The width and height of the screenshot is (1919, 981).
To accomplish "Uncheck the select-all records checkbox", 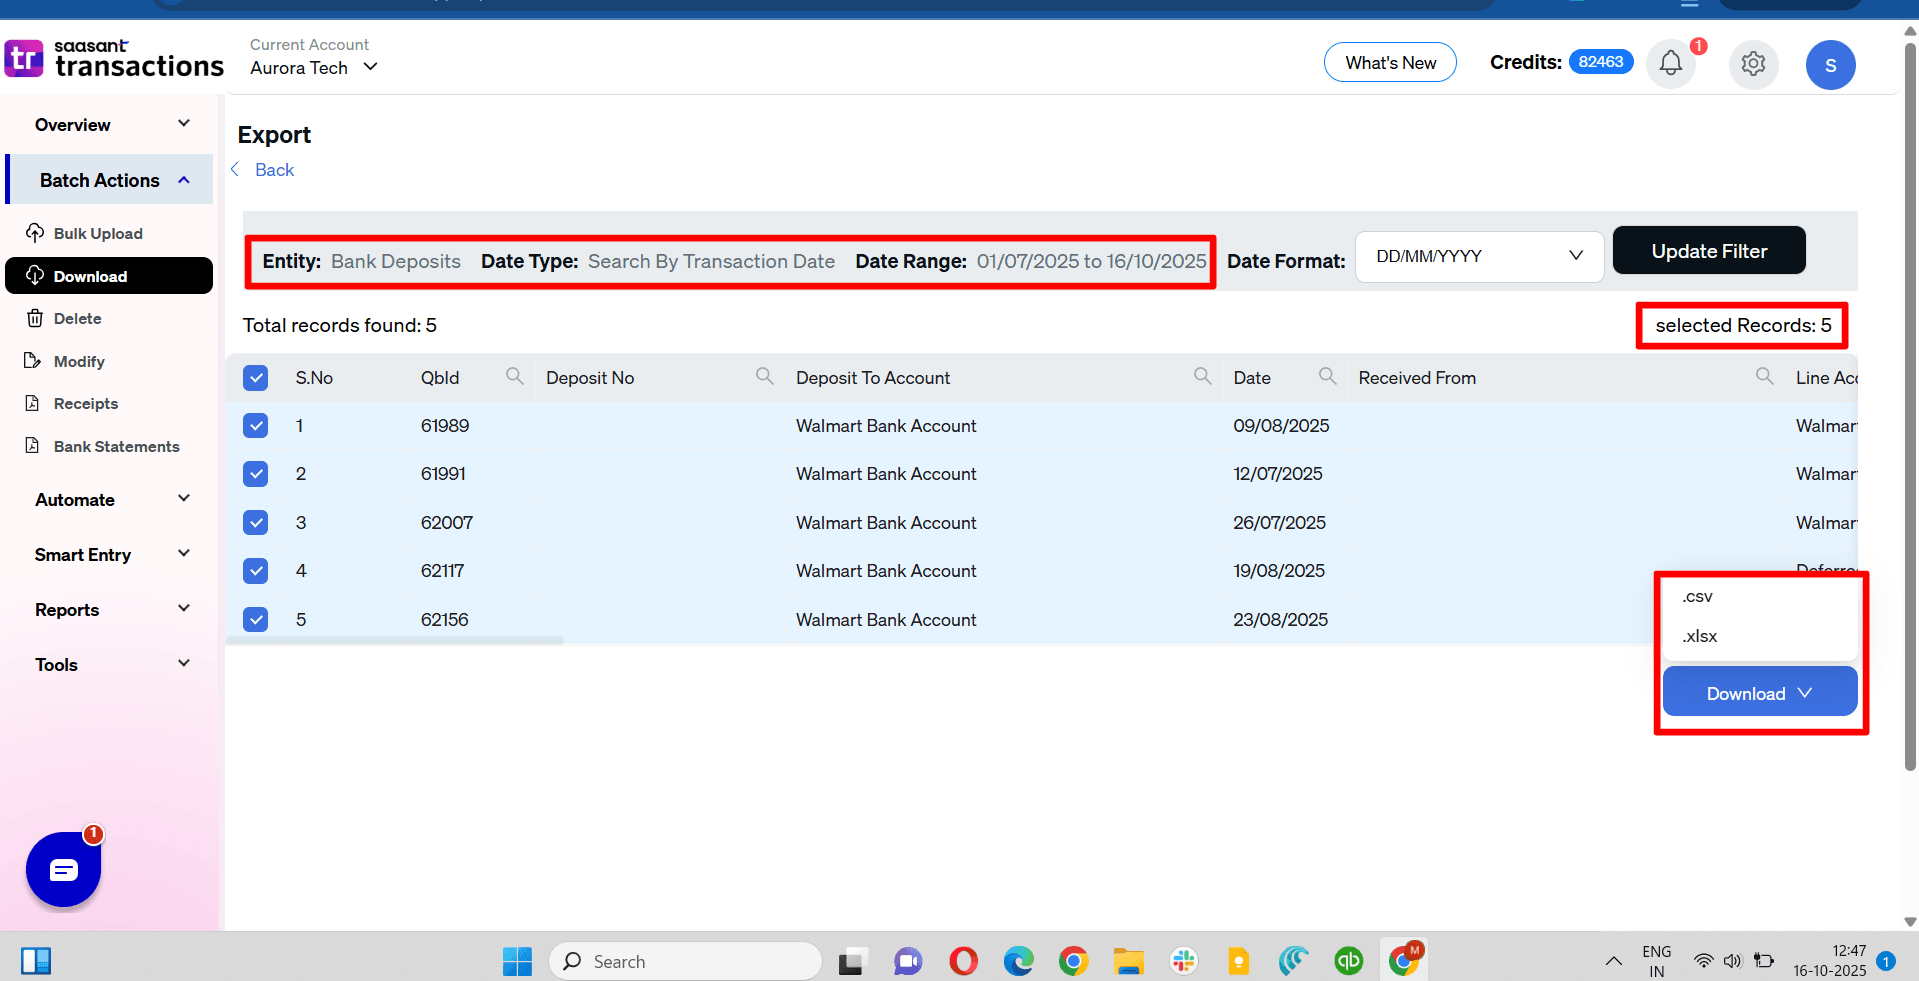I will point(256,378).
